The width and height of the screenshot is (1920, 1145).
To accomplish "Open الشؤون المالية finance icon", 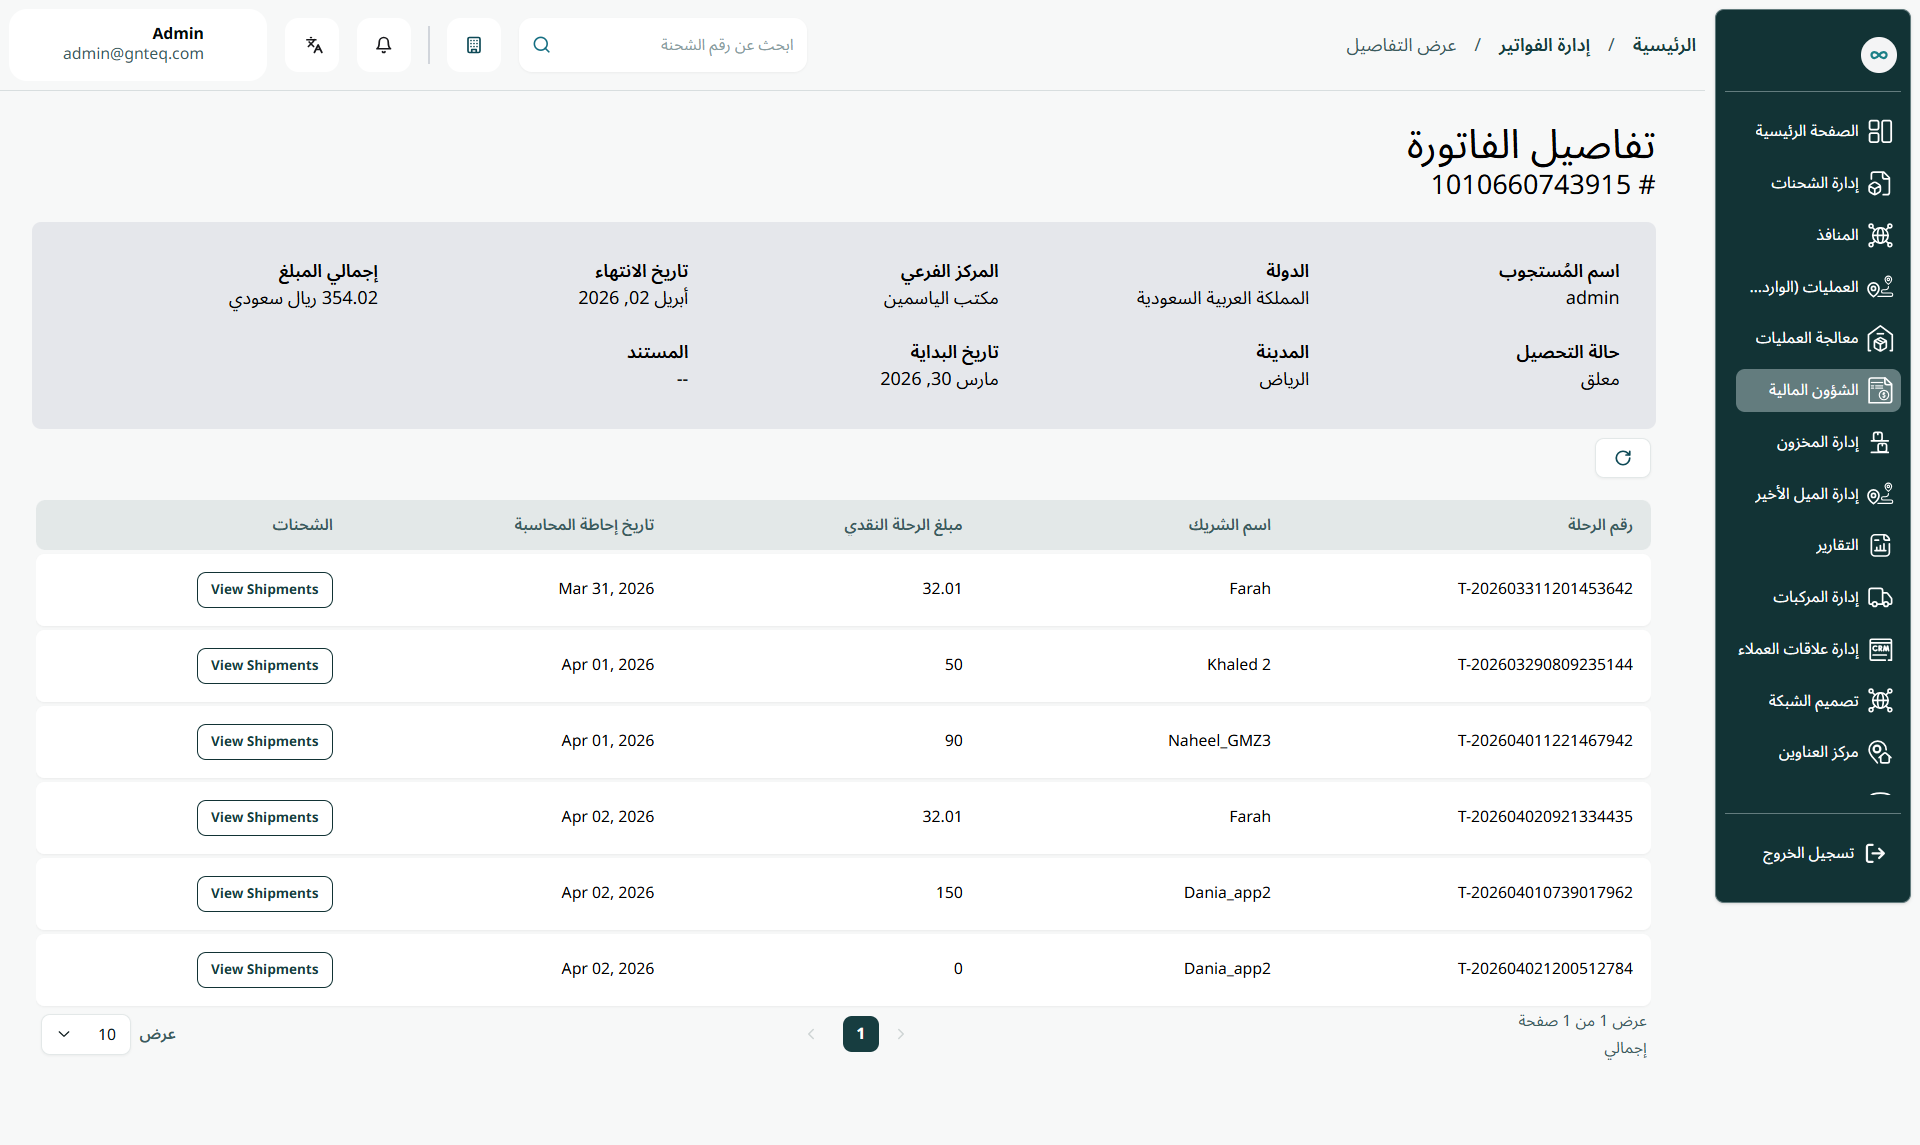I will point(1880,391).
